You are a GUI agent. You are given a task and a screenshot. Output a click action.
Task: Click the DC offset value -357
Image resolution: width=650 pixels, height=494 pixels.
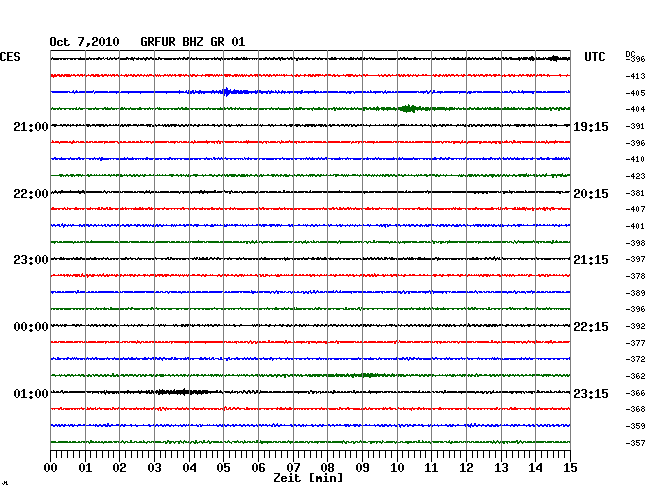(x=635, y=443)
